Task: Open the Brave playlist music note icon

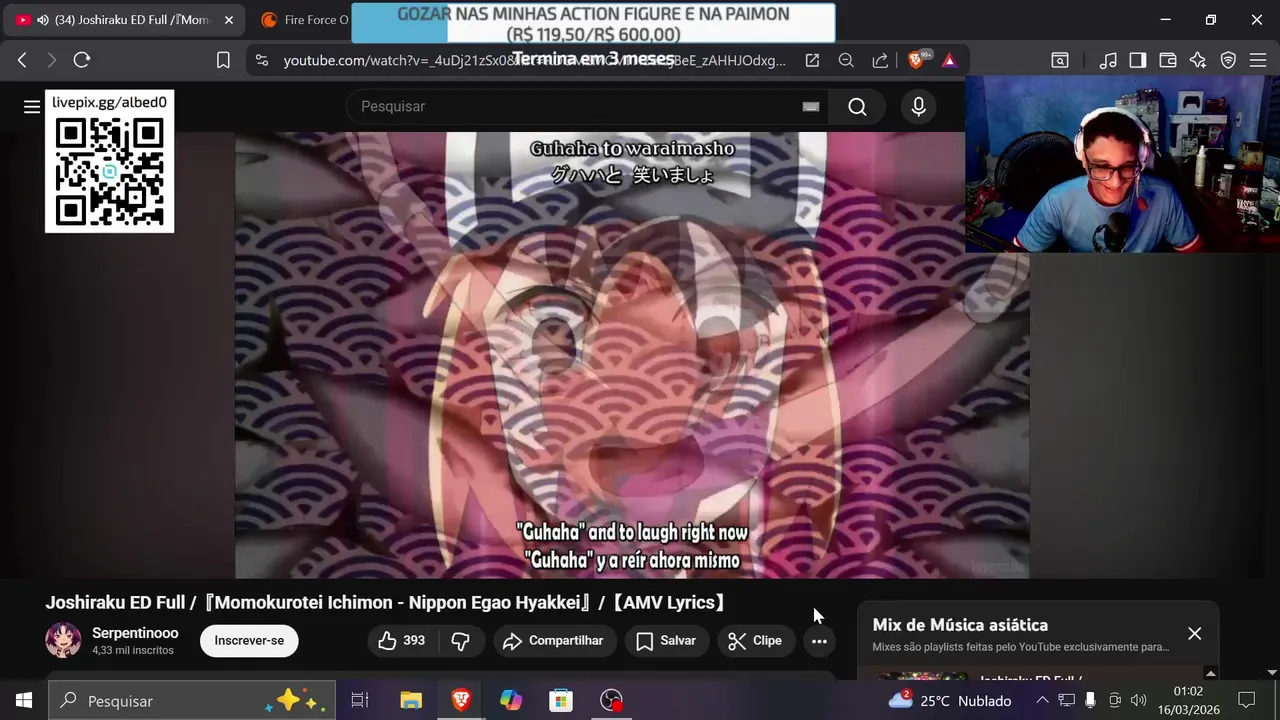Action: coord(1108,60)
